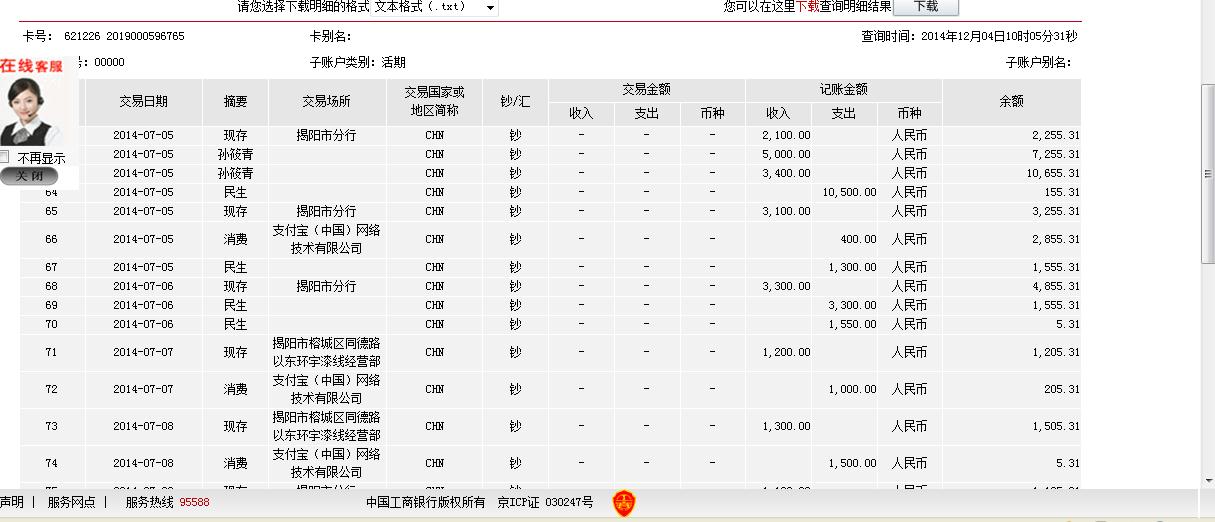1215x522 pixels.
Task: Click the ICBC red emblem icon
Action: [624, 503]
